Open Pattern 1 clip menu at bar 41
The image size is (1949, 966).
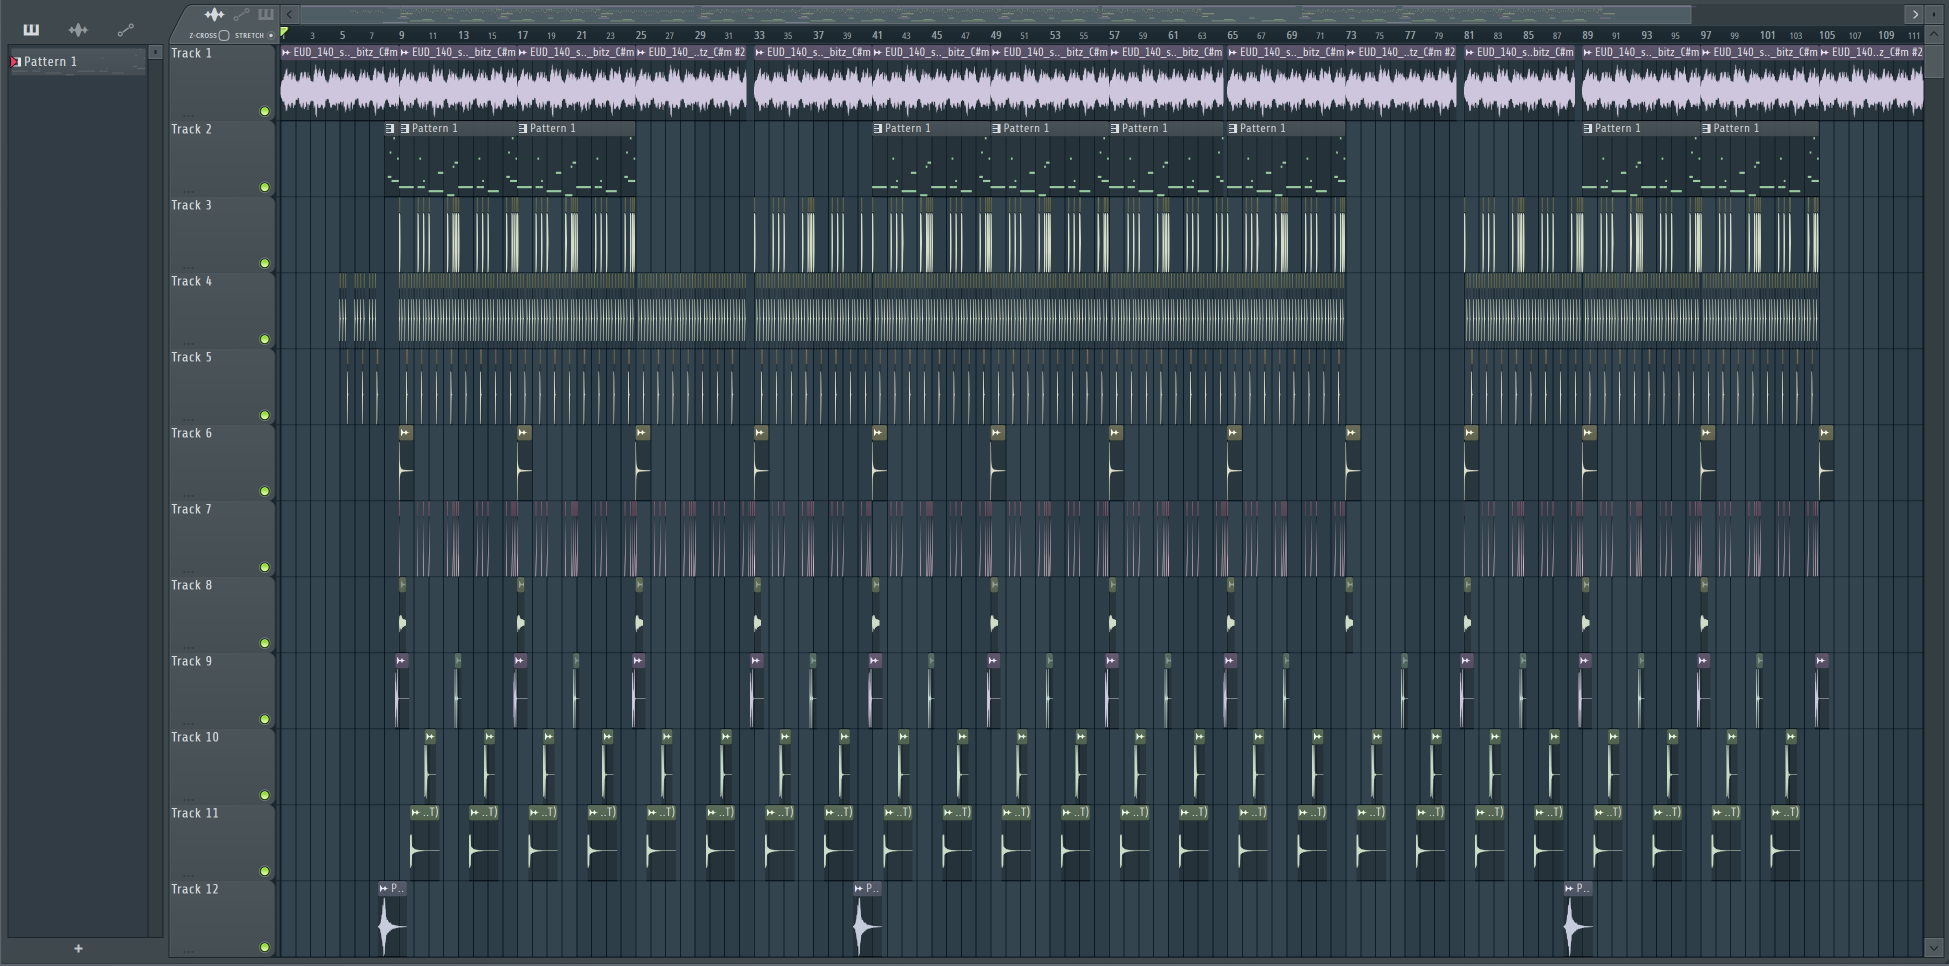coord(878,128)
